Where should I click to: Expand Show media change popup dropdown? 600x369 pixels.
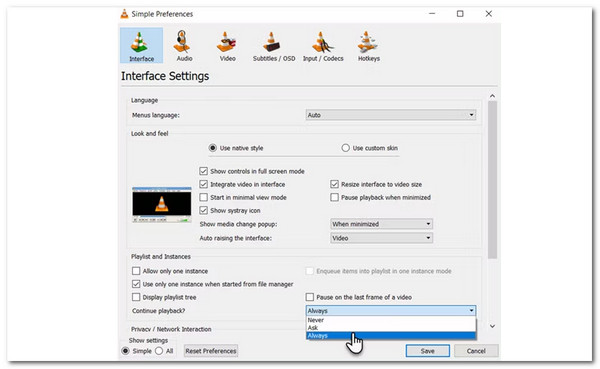click(x=382, y=224)
